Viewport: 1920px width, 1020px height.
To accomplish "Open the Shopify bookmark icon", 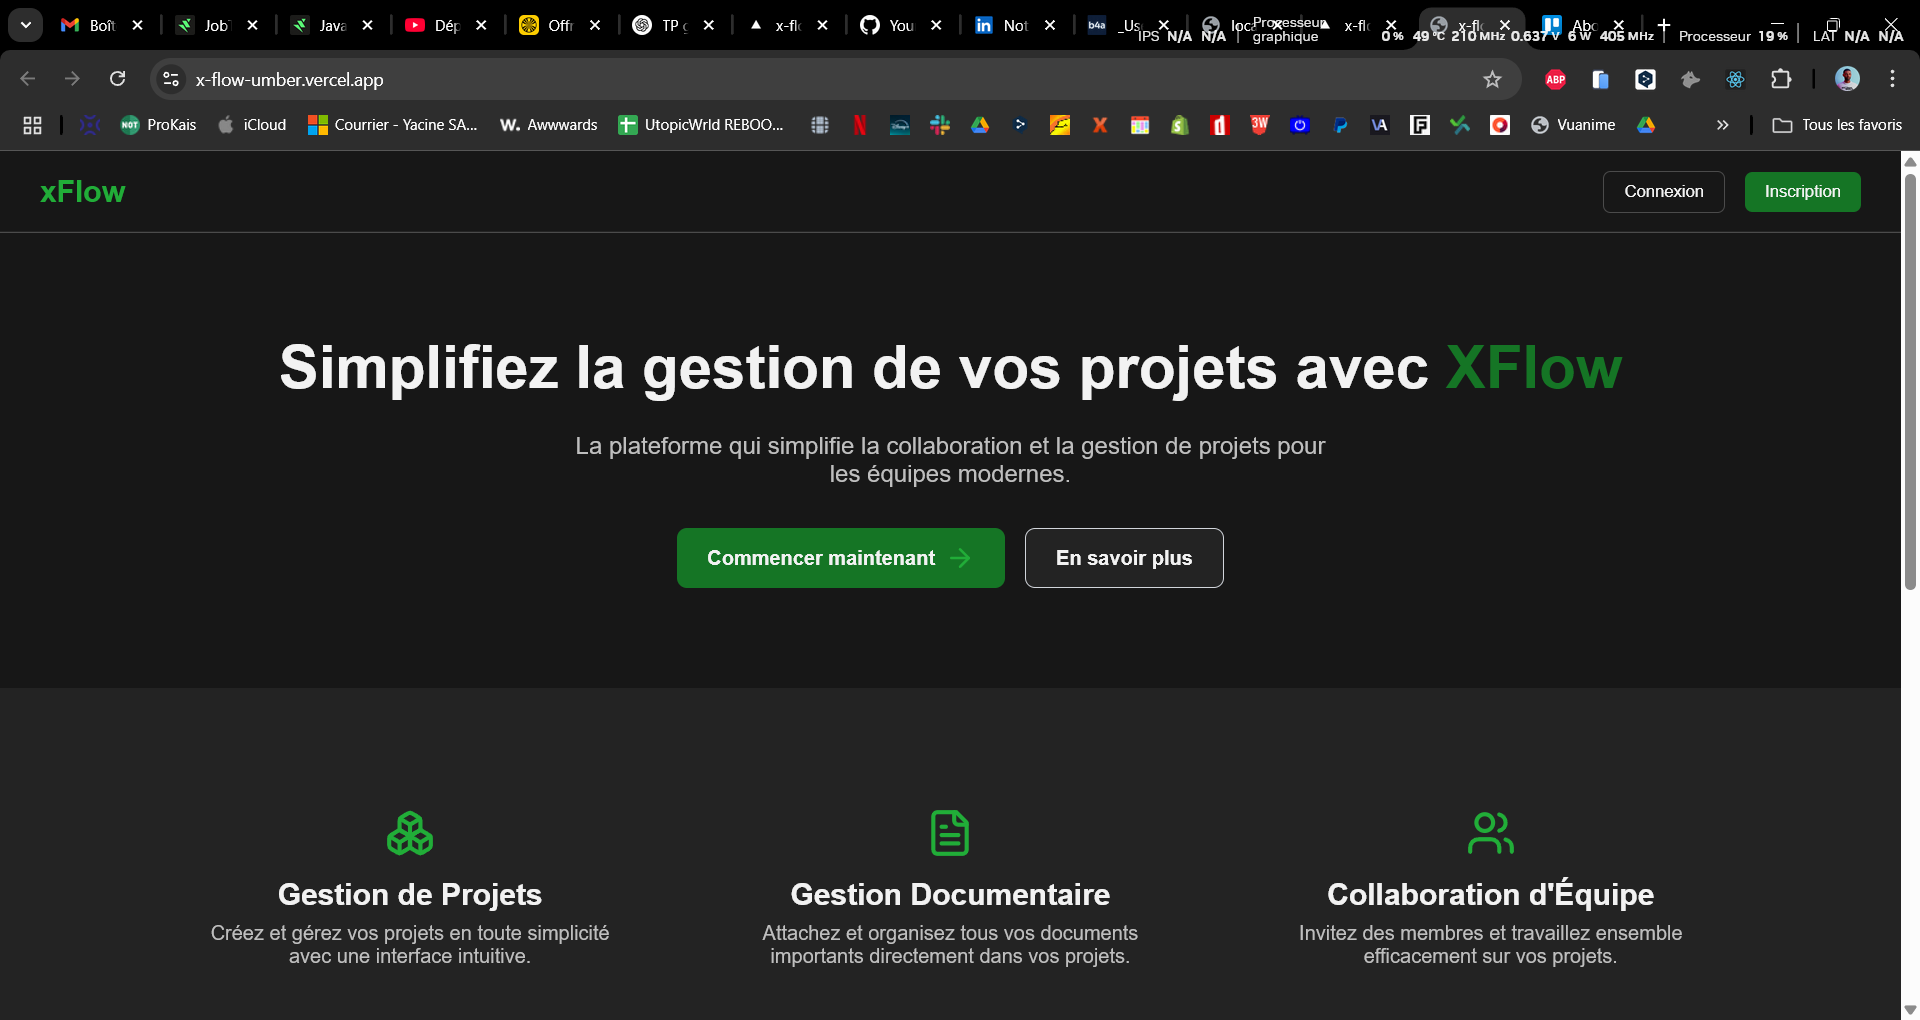I will tap(1180, 125).
